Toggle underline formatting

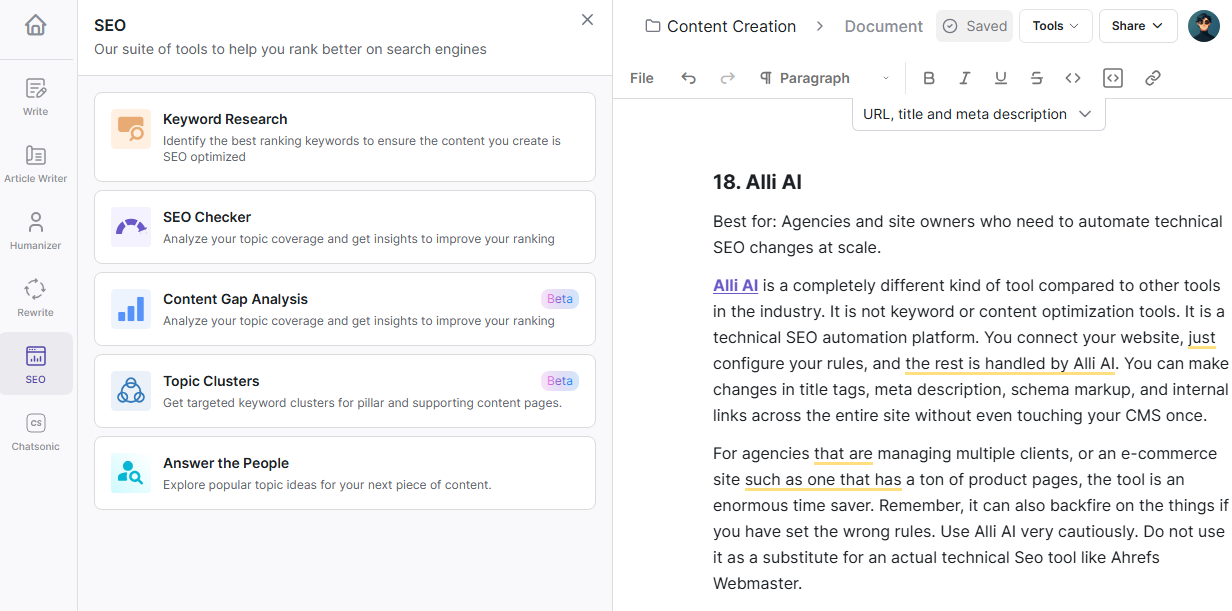point(1001,78)
